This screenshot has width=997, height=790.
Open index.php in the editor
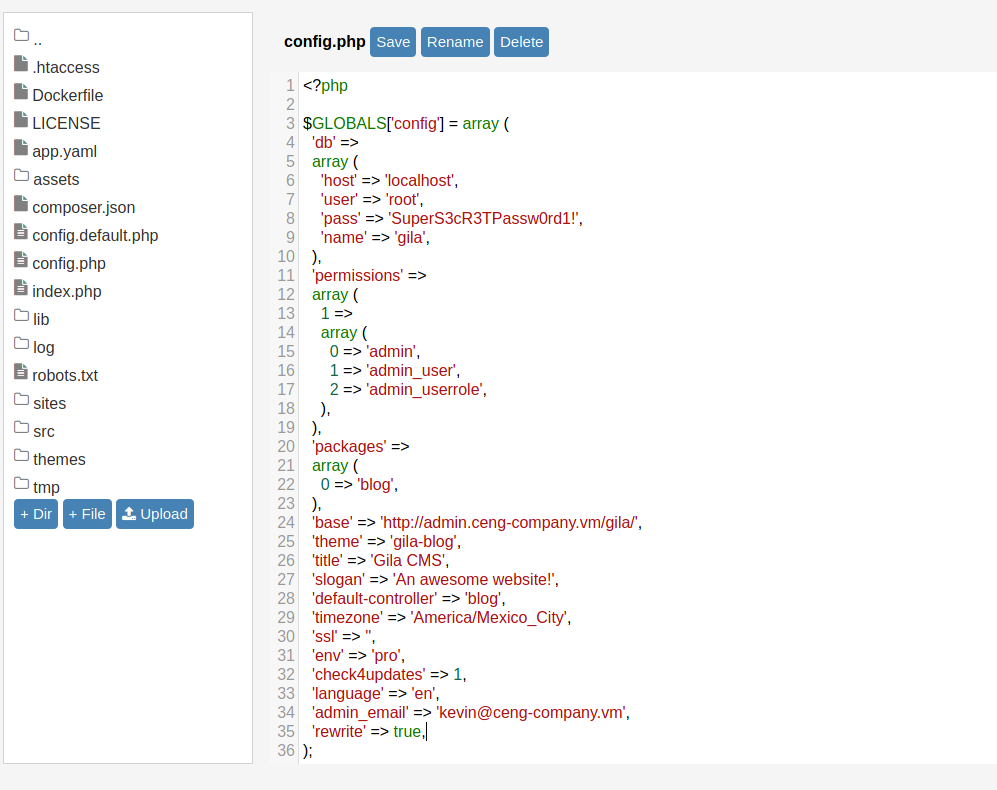(x=66, y=292)
